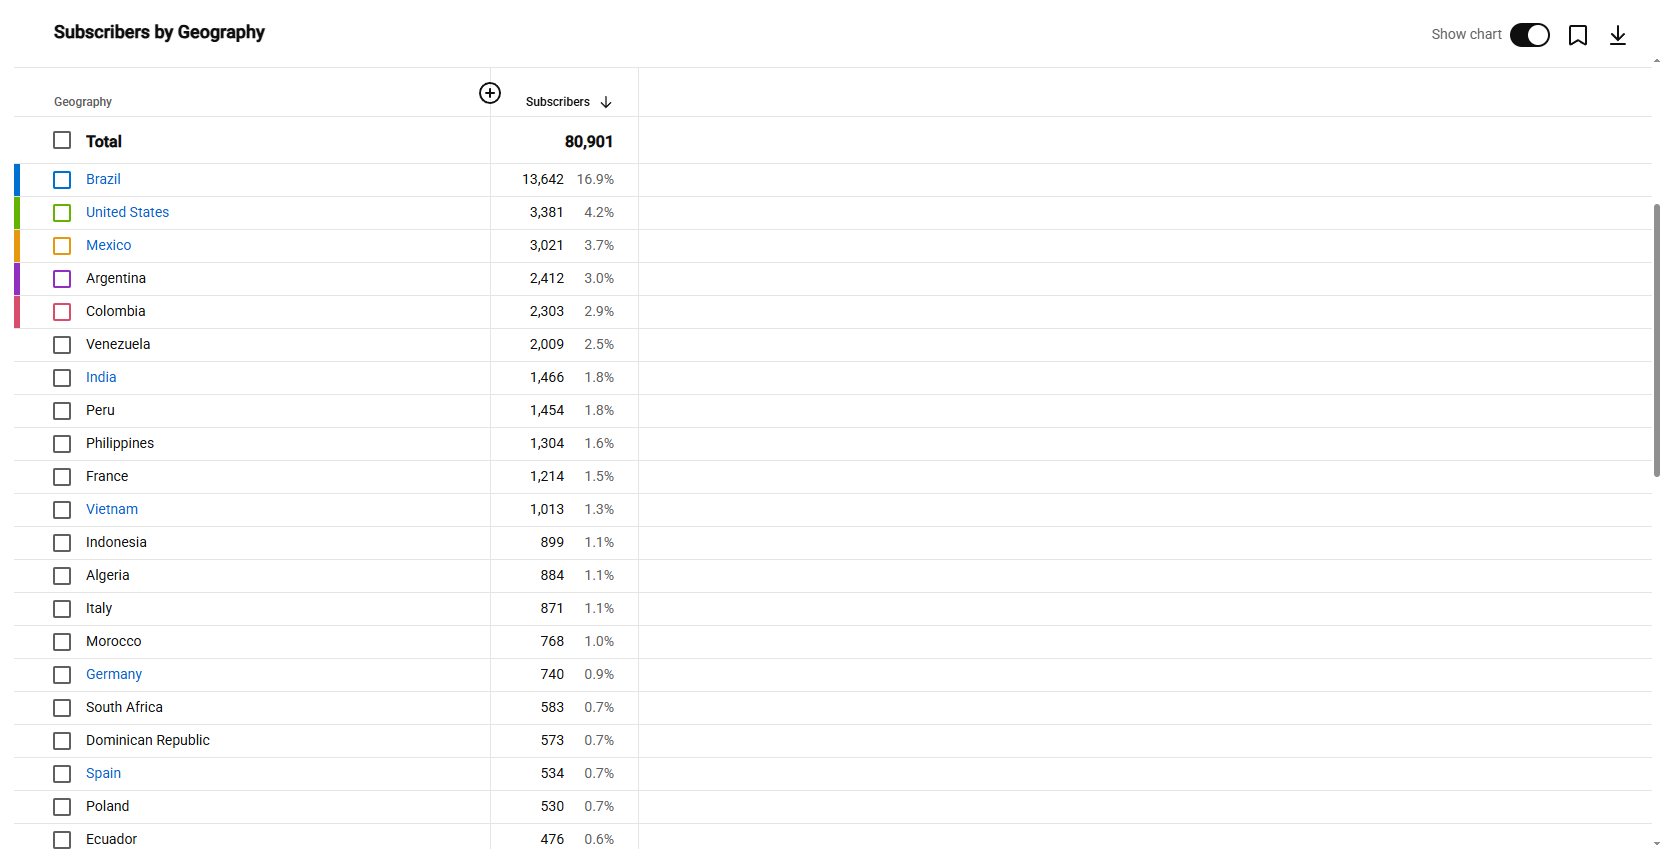Toggle the purple Argentina checkbox

[x=62, y=279]
